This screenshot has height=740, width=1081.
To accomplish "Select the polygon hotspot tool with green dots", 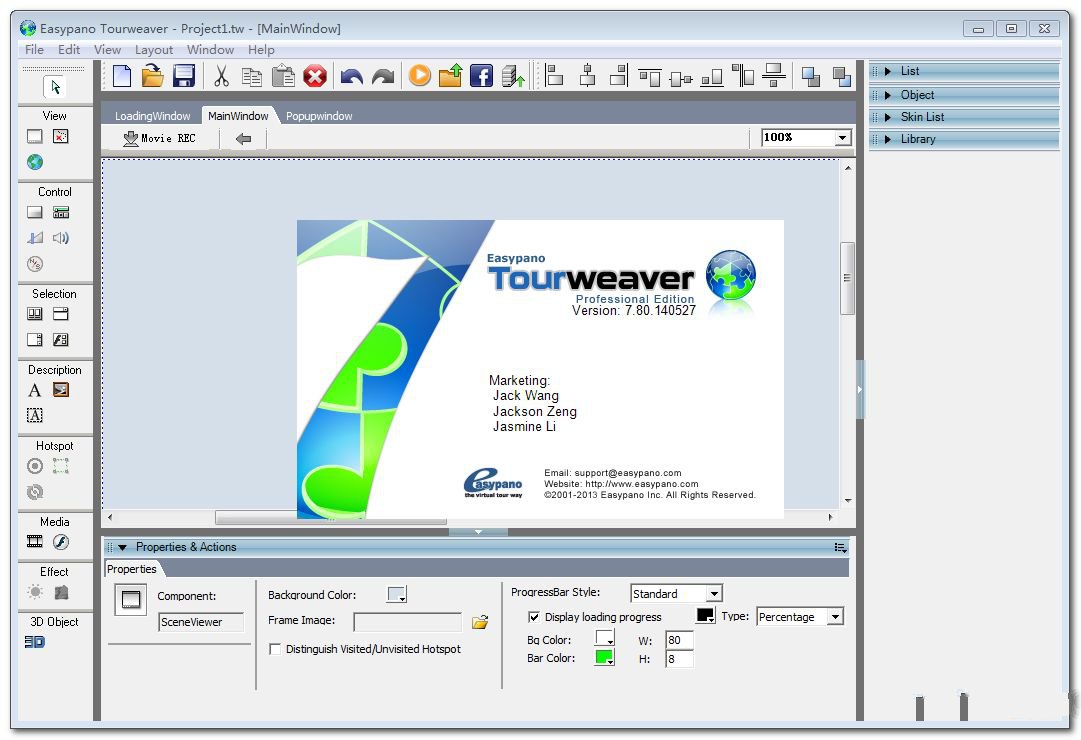I will pos(61,466).
